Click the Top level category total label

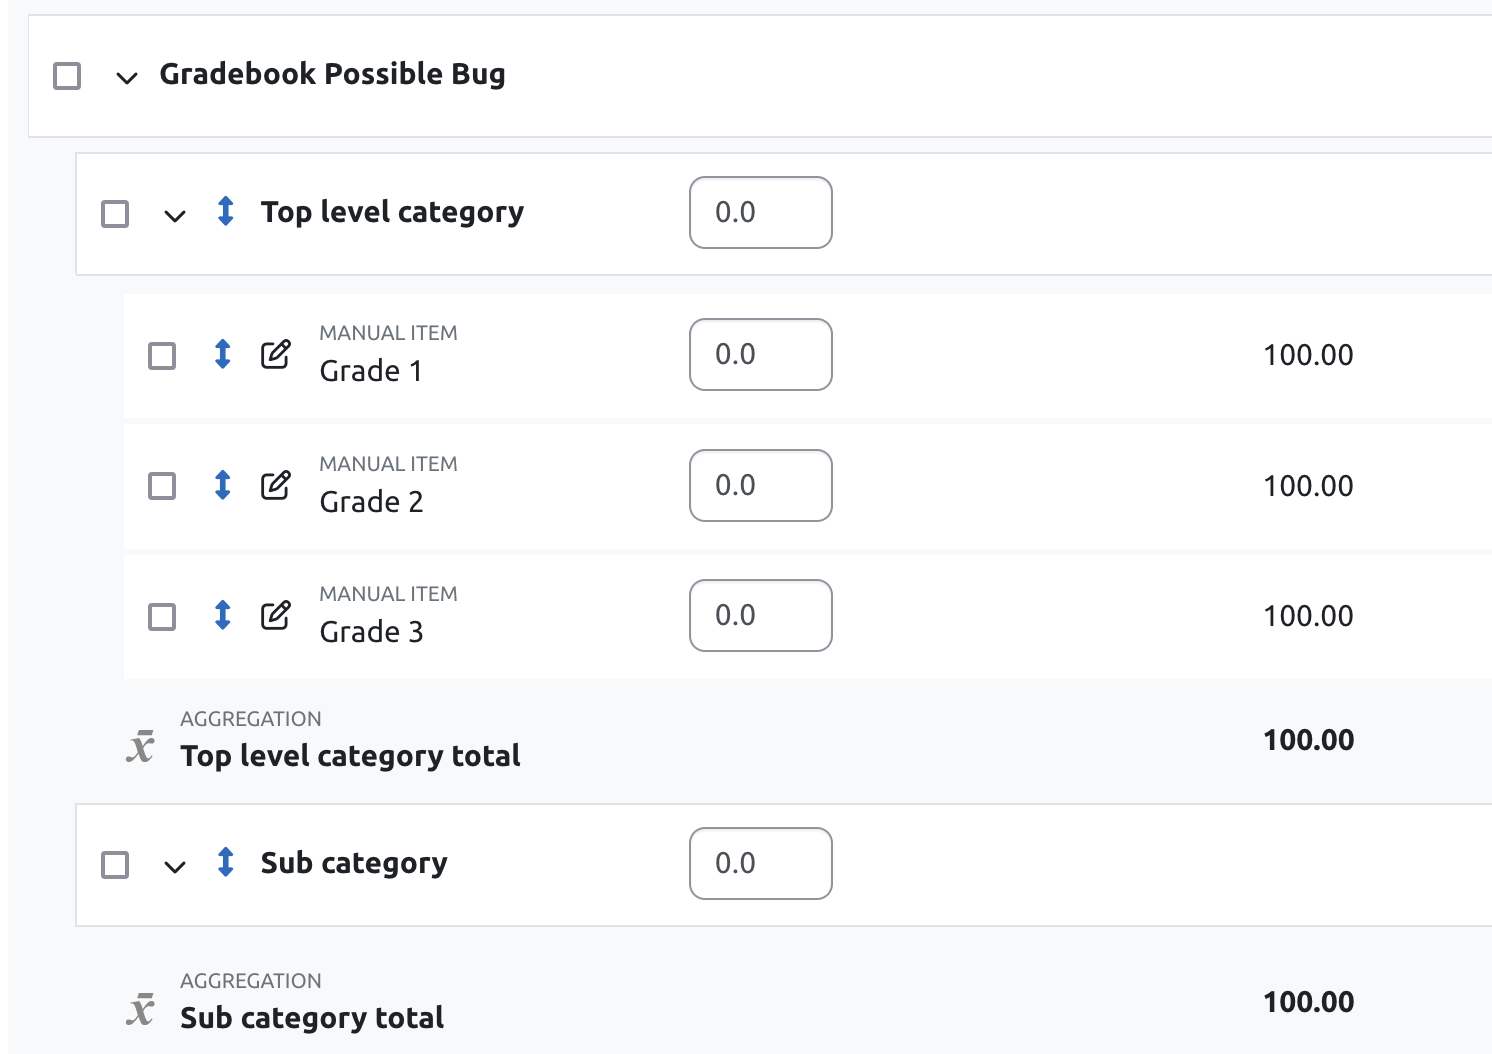click(351, 756)
